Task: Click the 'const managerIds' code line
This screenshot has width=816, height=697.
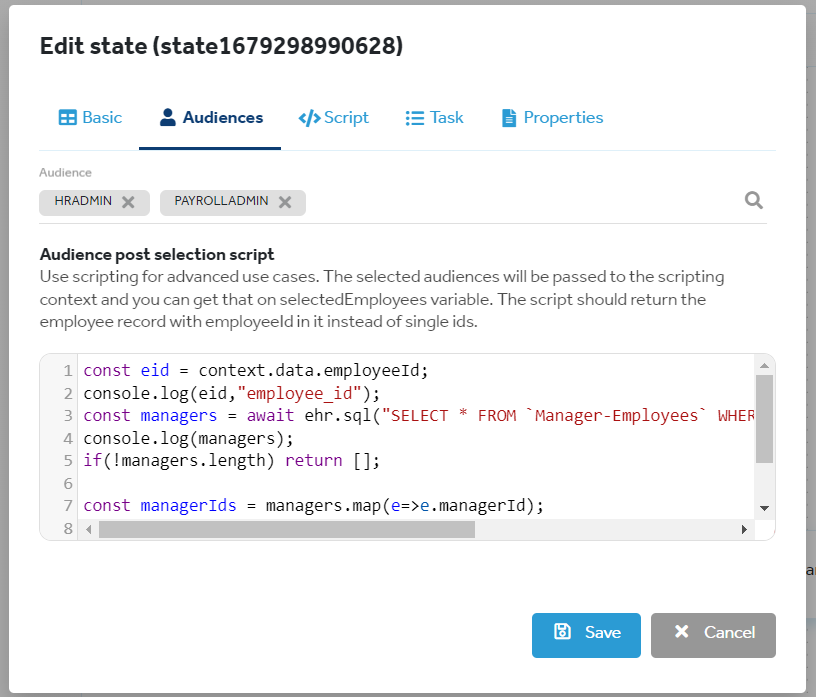Action: (313, 505)
